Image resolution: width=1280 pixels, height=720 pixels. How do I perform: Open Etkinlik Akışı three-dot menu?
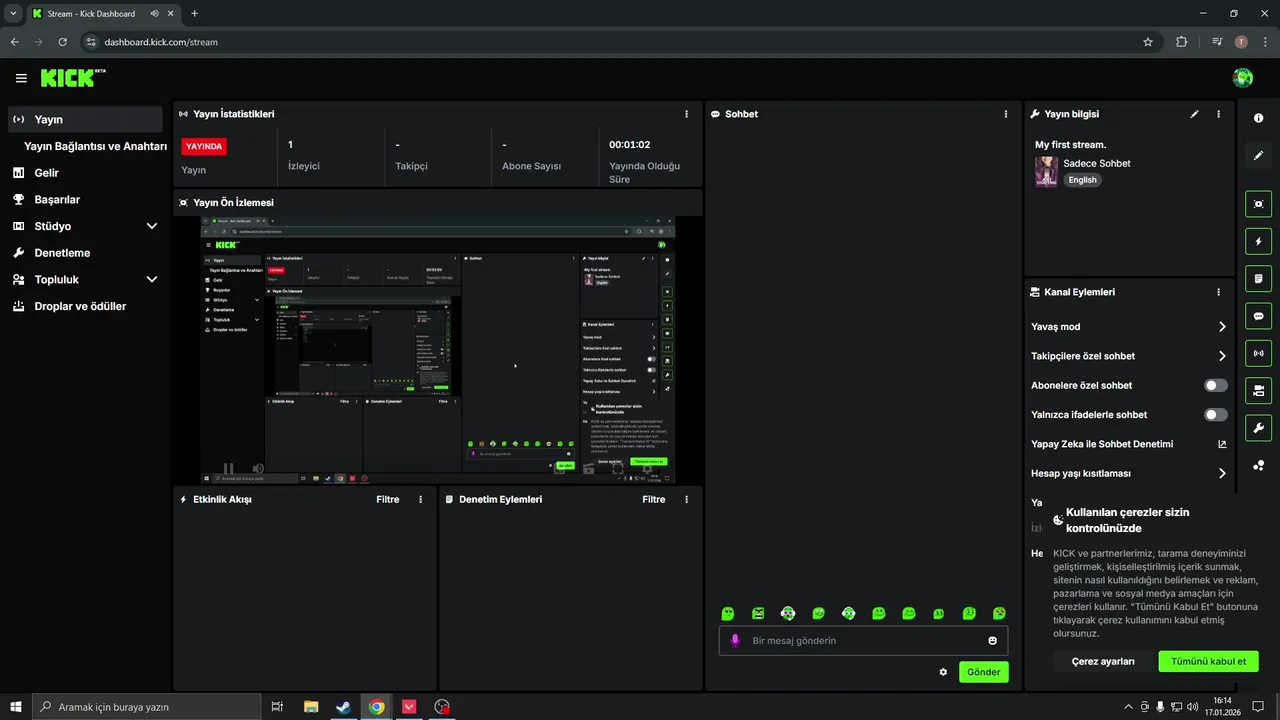pyautogui.click(x=420, y=499)
